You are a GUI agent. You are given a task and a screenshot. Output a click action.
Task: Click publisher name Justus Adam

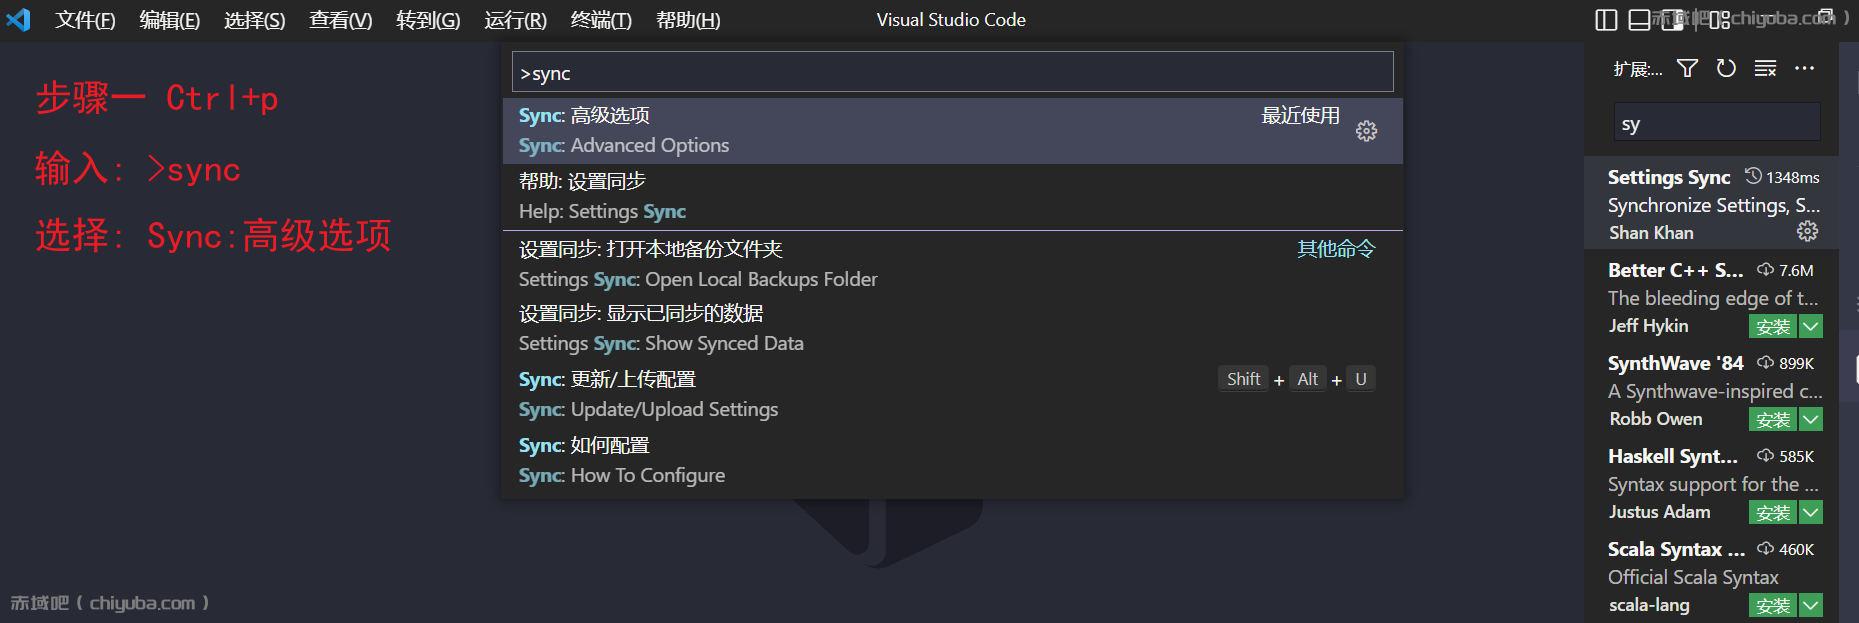[1659, 512]
